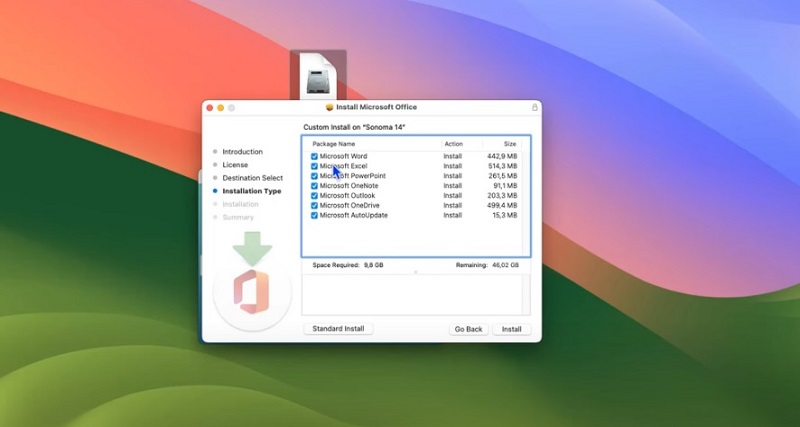Click the 442,9 MB size value

click(502, 156)
